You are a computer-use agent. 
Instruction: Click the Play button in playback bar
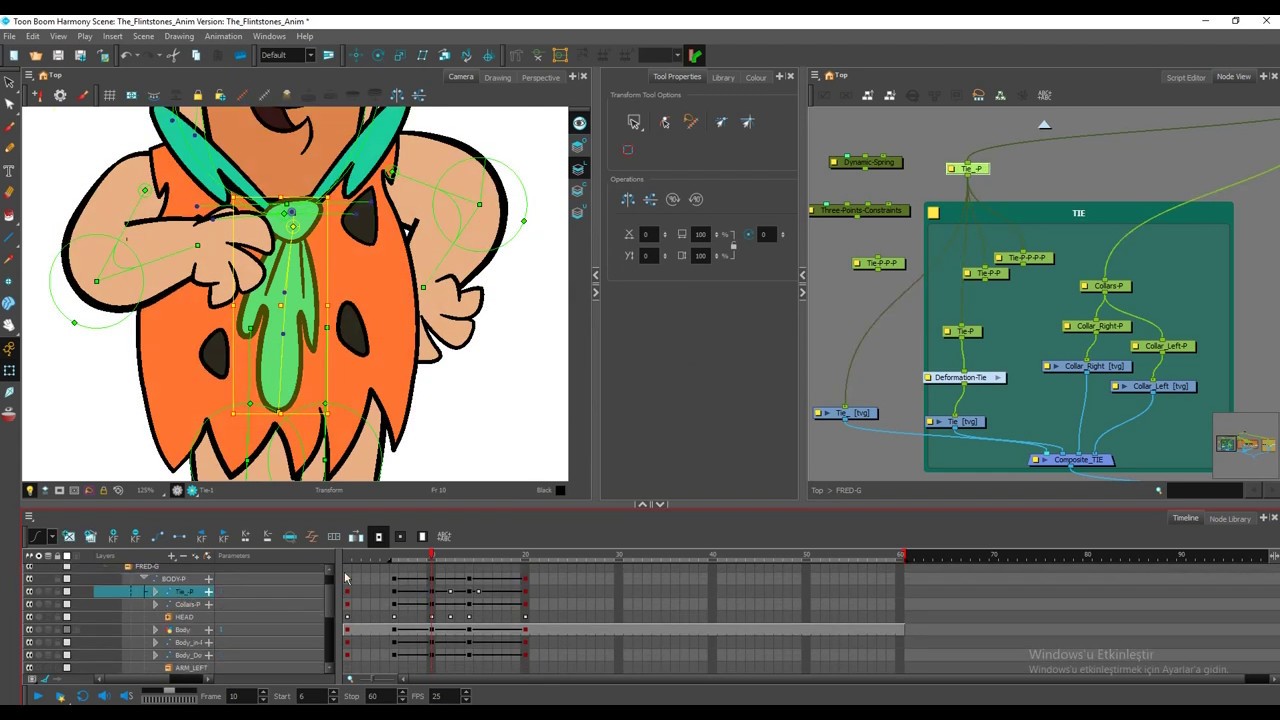(x=38, y=696)
